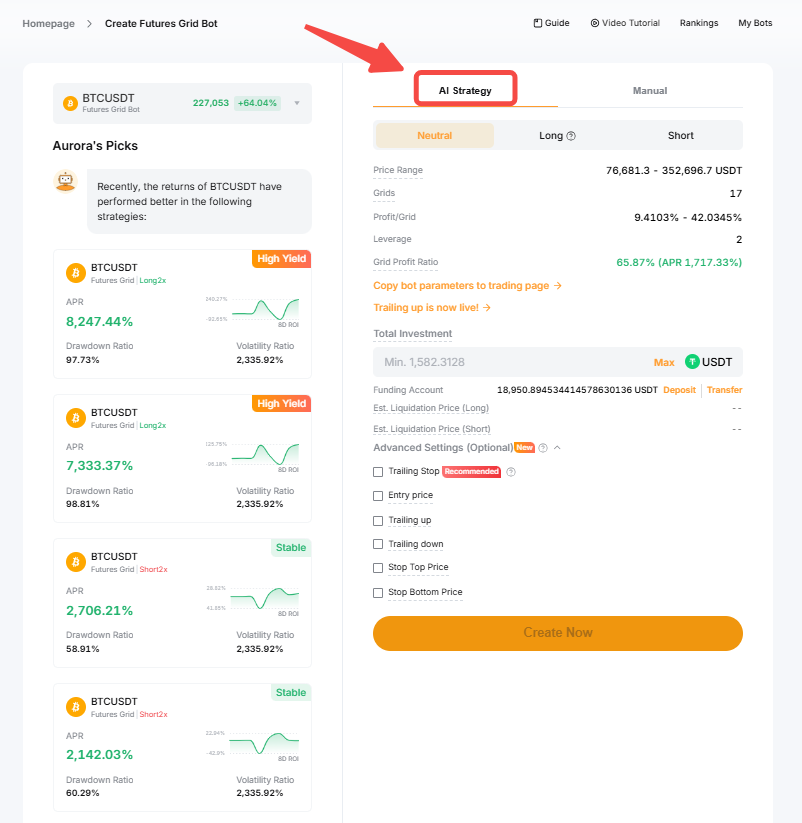Tick the Stop Bottom Price checkbox

pos(378,593)
